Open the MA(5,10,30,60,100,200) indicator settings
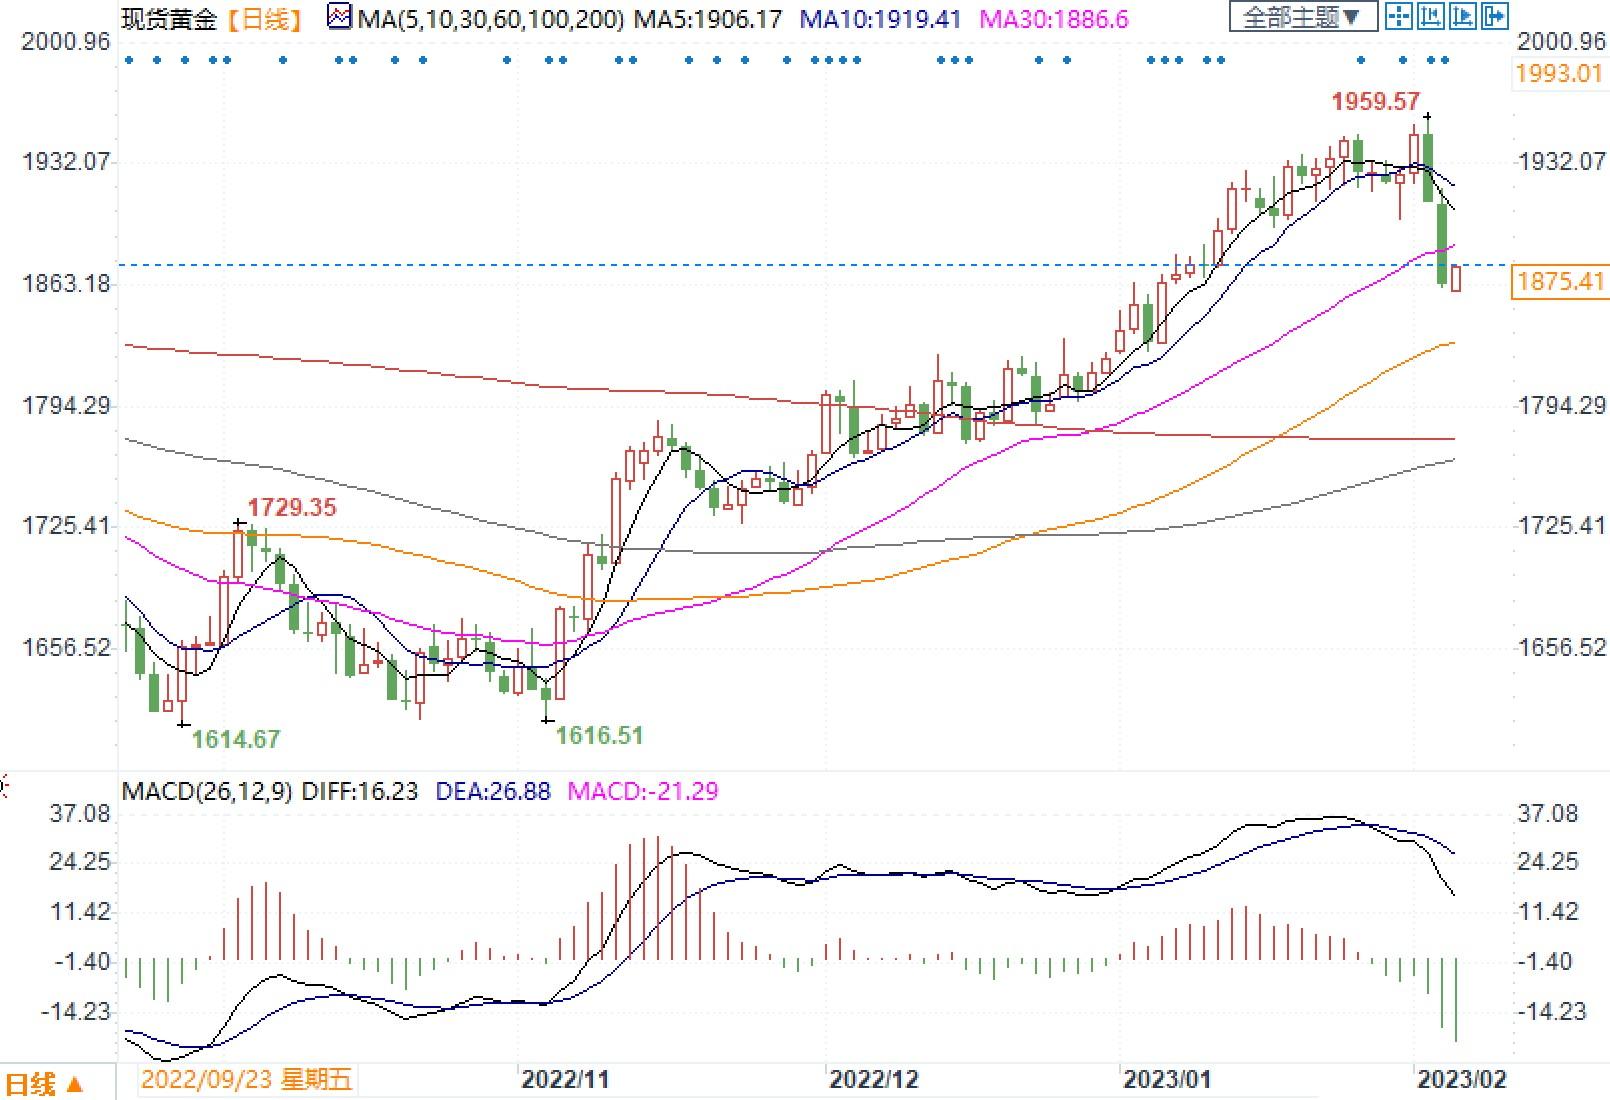 click(x=492, y=18)
